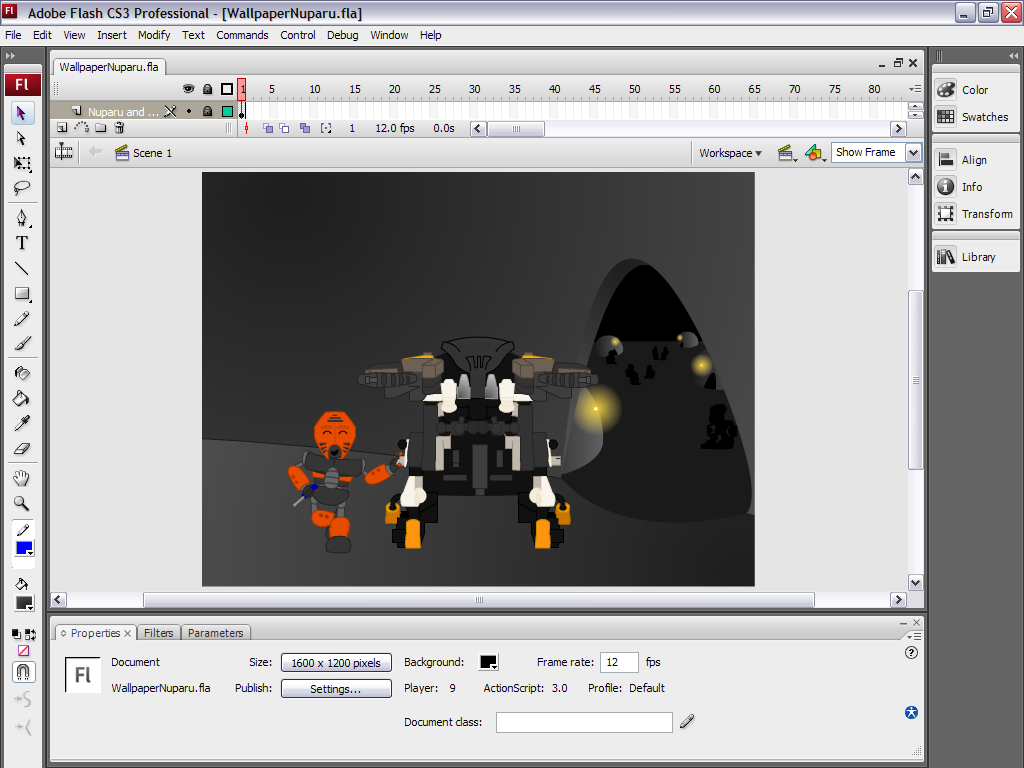Viewport: 1024px width, 768px height.
Task: Select the Lasso tool
Action: click(22, 188)
